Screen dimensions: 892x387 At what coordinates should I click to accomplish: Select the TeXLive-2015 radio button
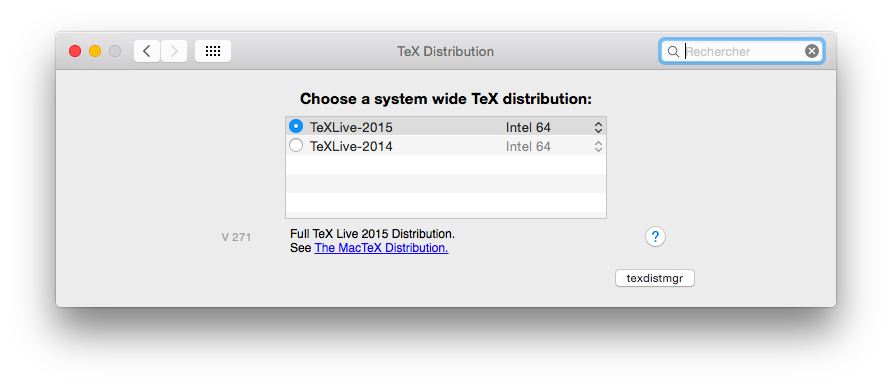coord(296,126)
